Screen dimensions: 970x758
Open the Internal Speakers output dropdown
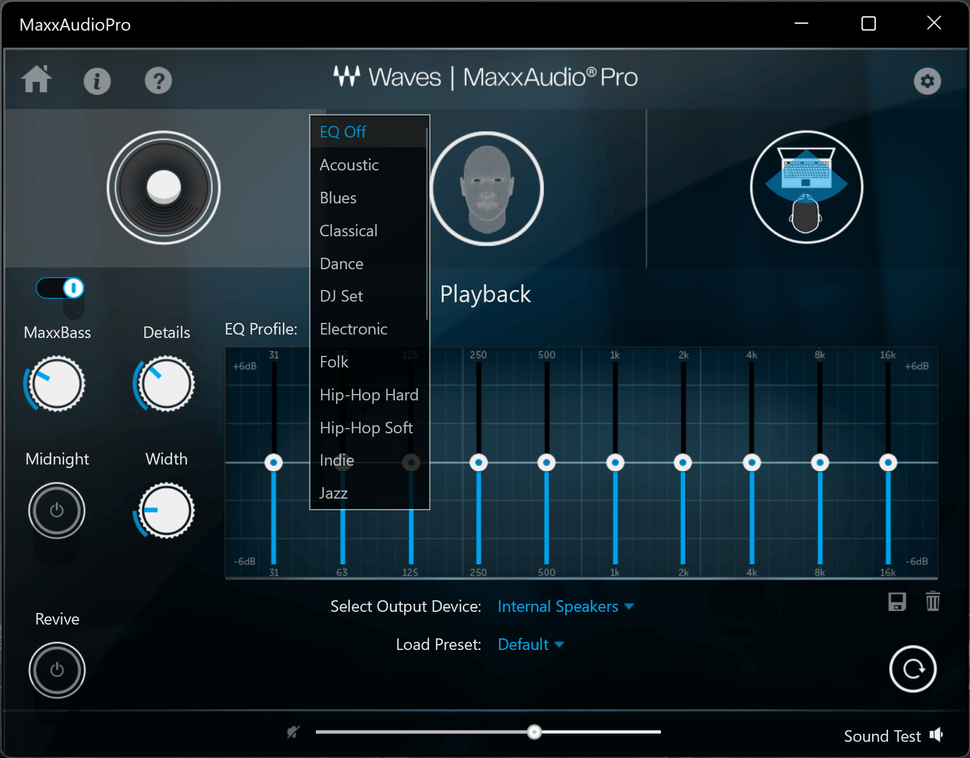[565, 606]
